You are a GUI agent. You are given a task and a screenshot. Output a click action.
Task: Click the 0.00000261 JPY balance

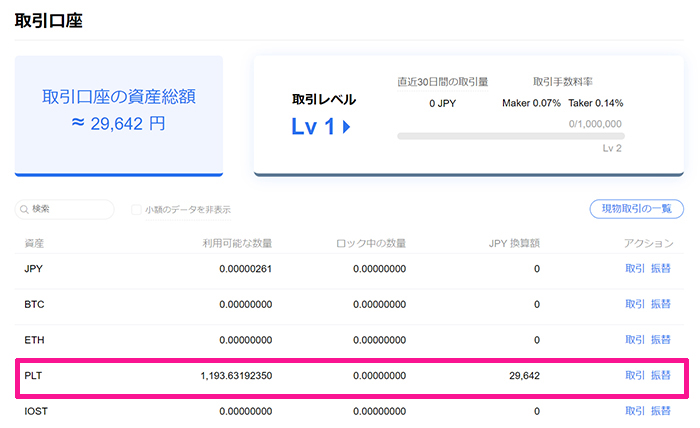point(246,269)
